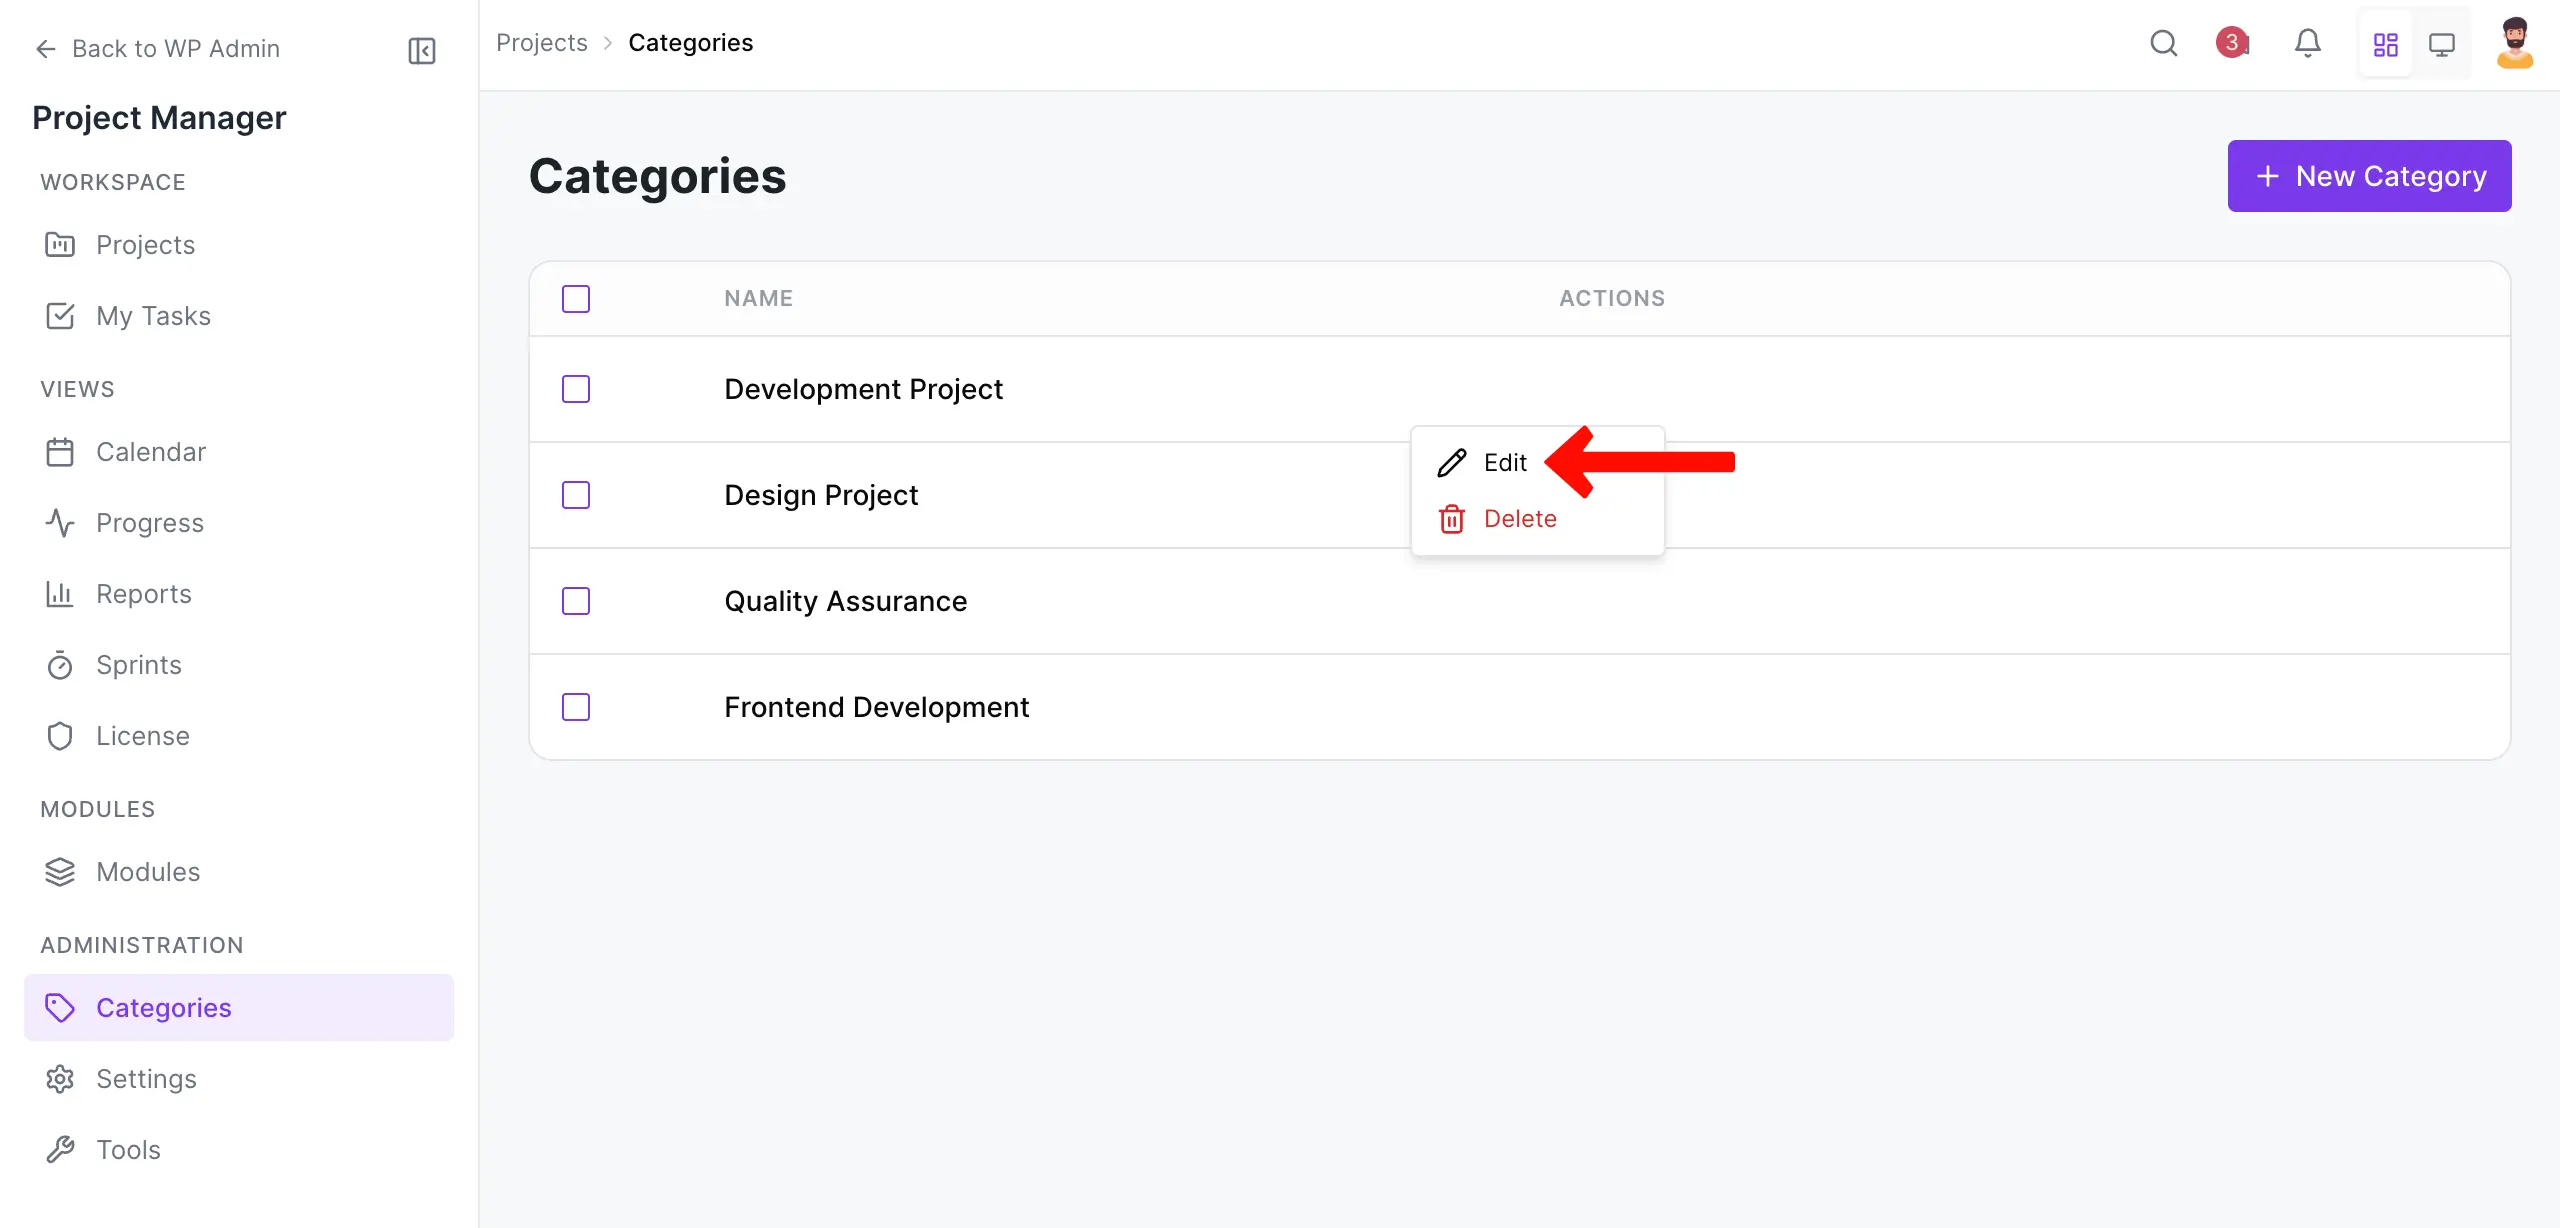Select Delete from the context menu

(1520, 518)
